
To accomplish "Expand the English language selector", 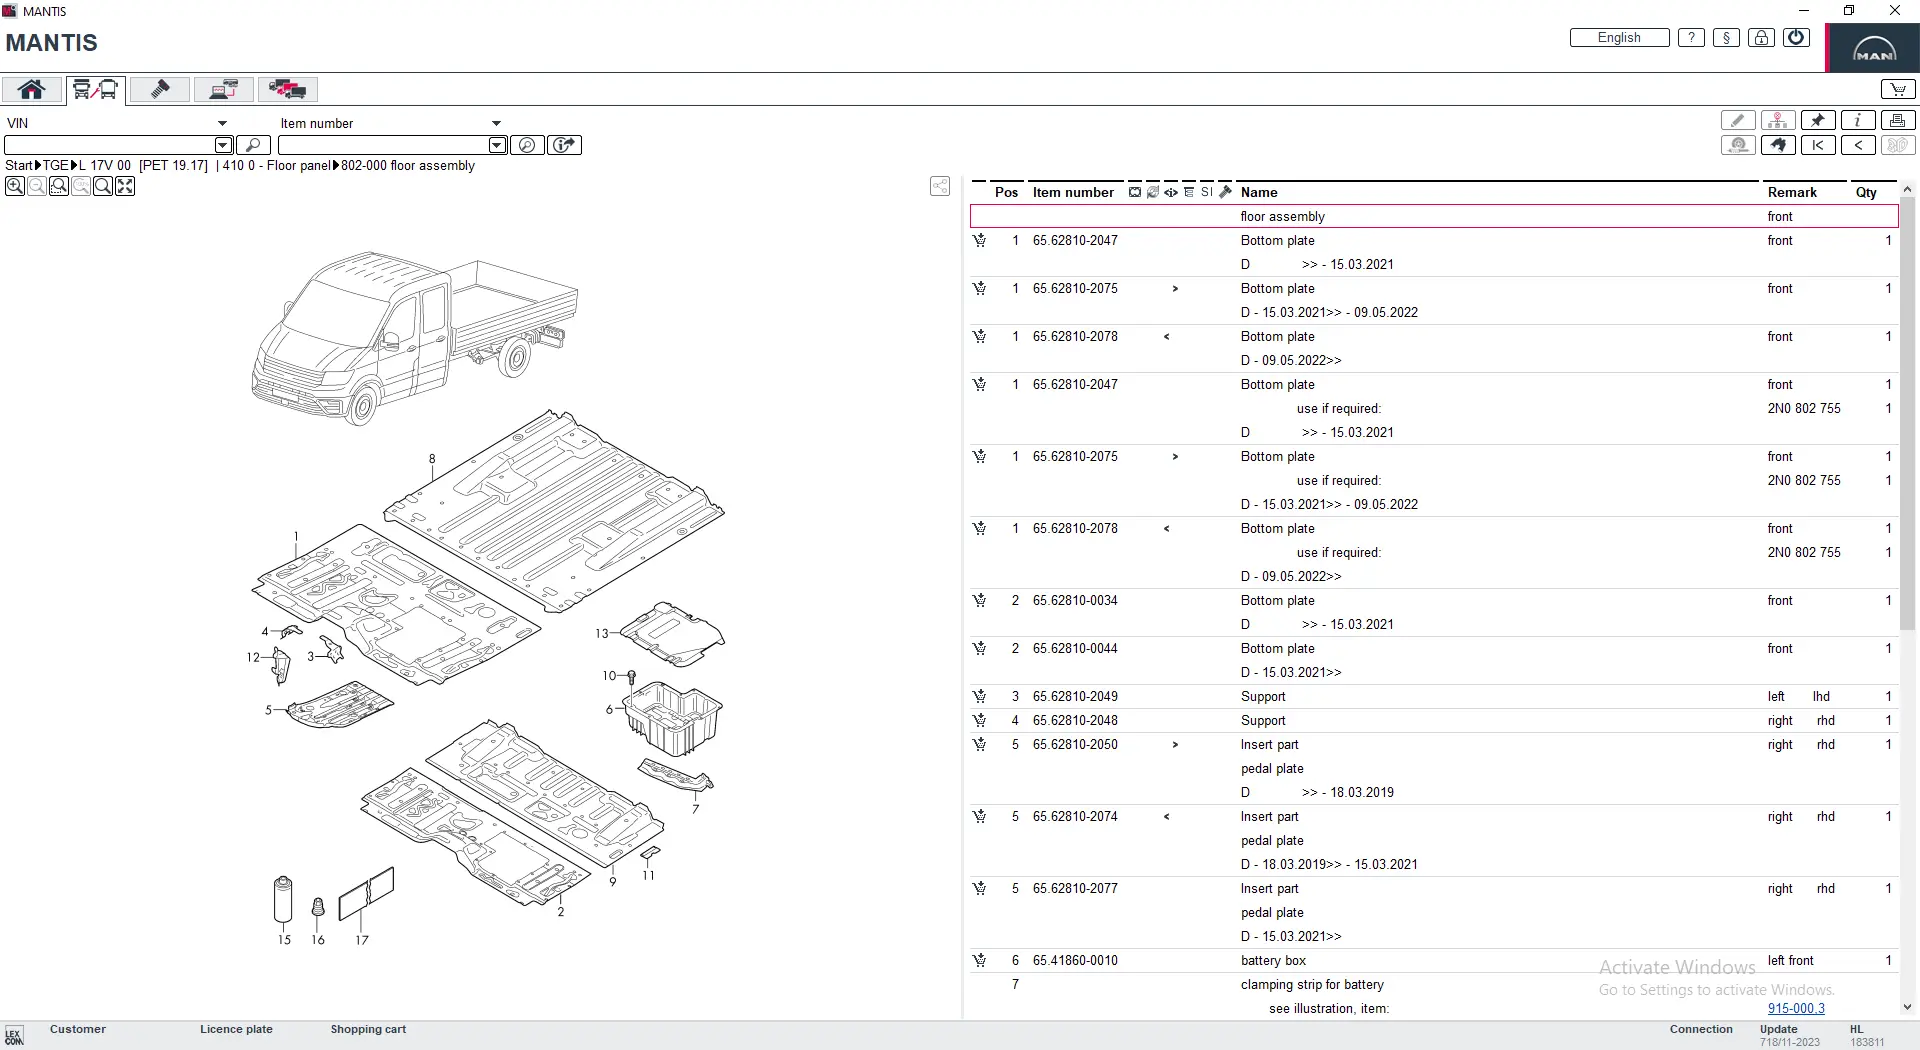I will pos(1618,37).
